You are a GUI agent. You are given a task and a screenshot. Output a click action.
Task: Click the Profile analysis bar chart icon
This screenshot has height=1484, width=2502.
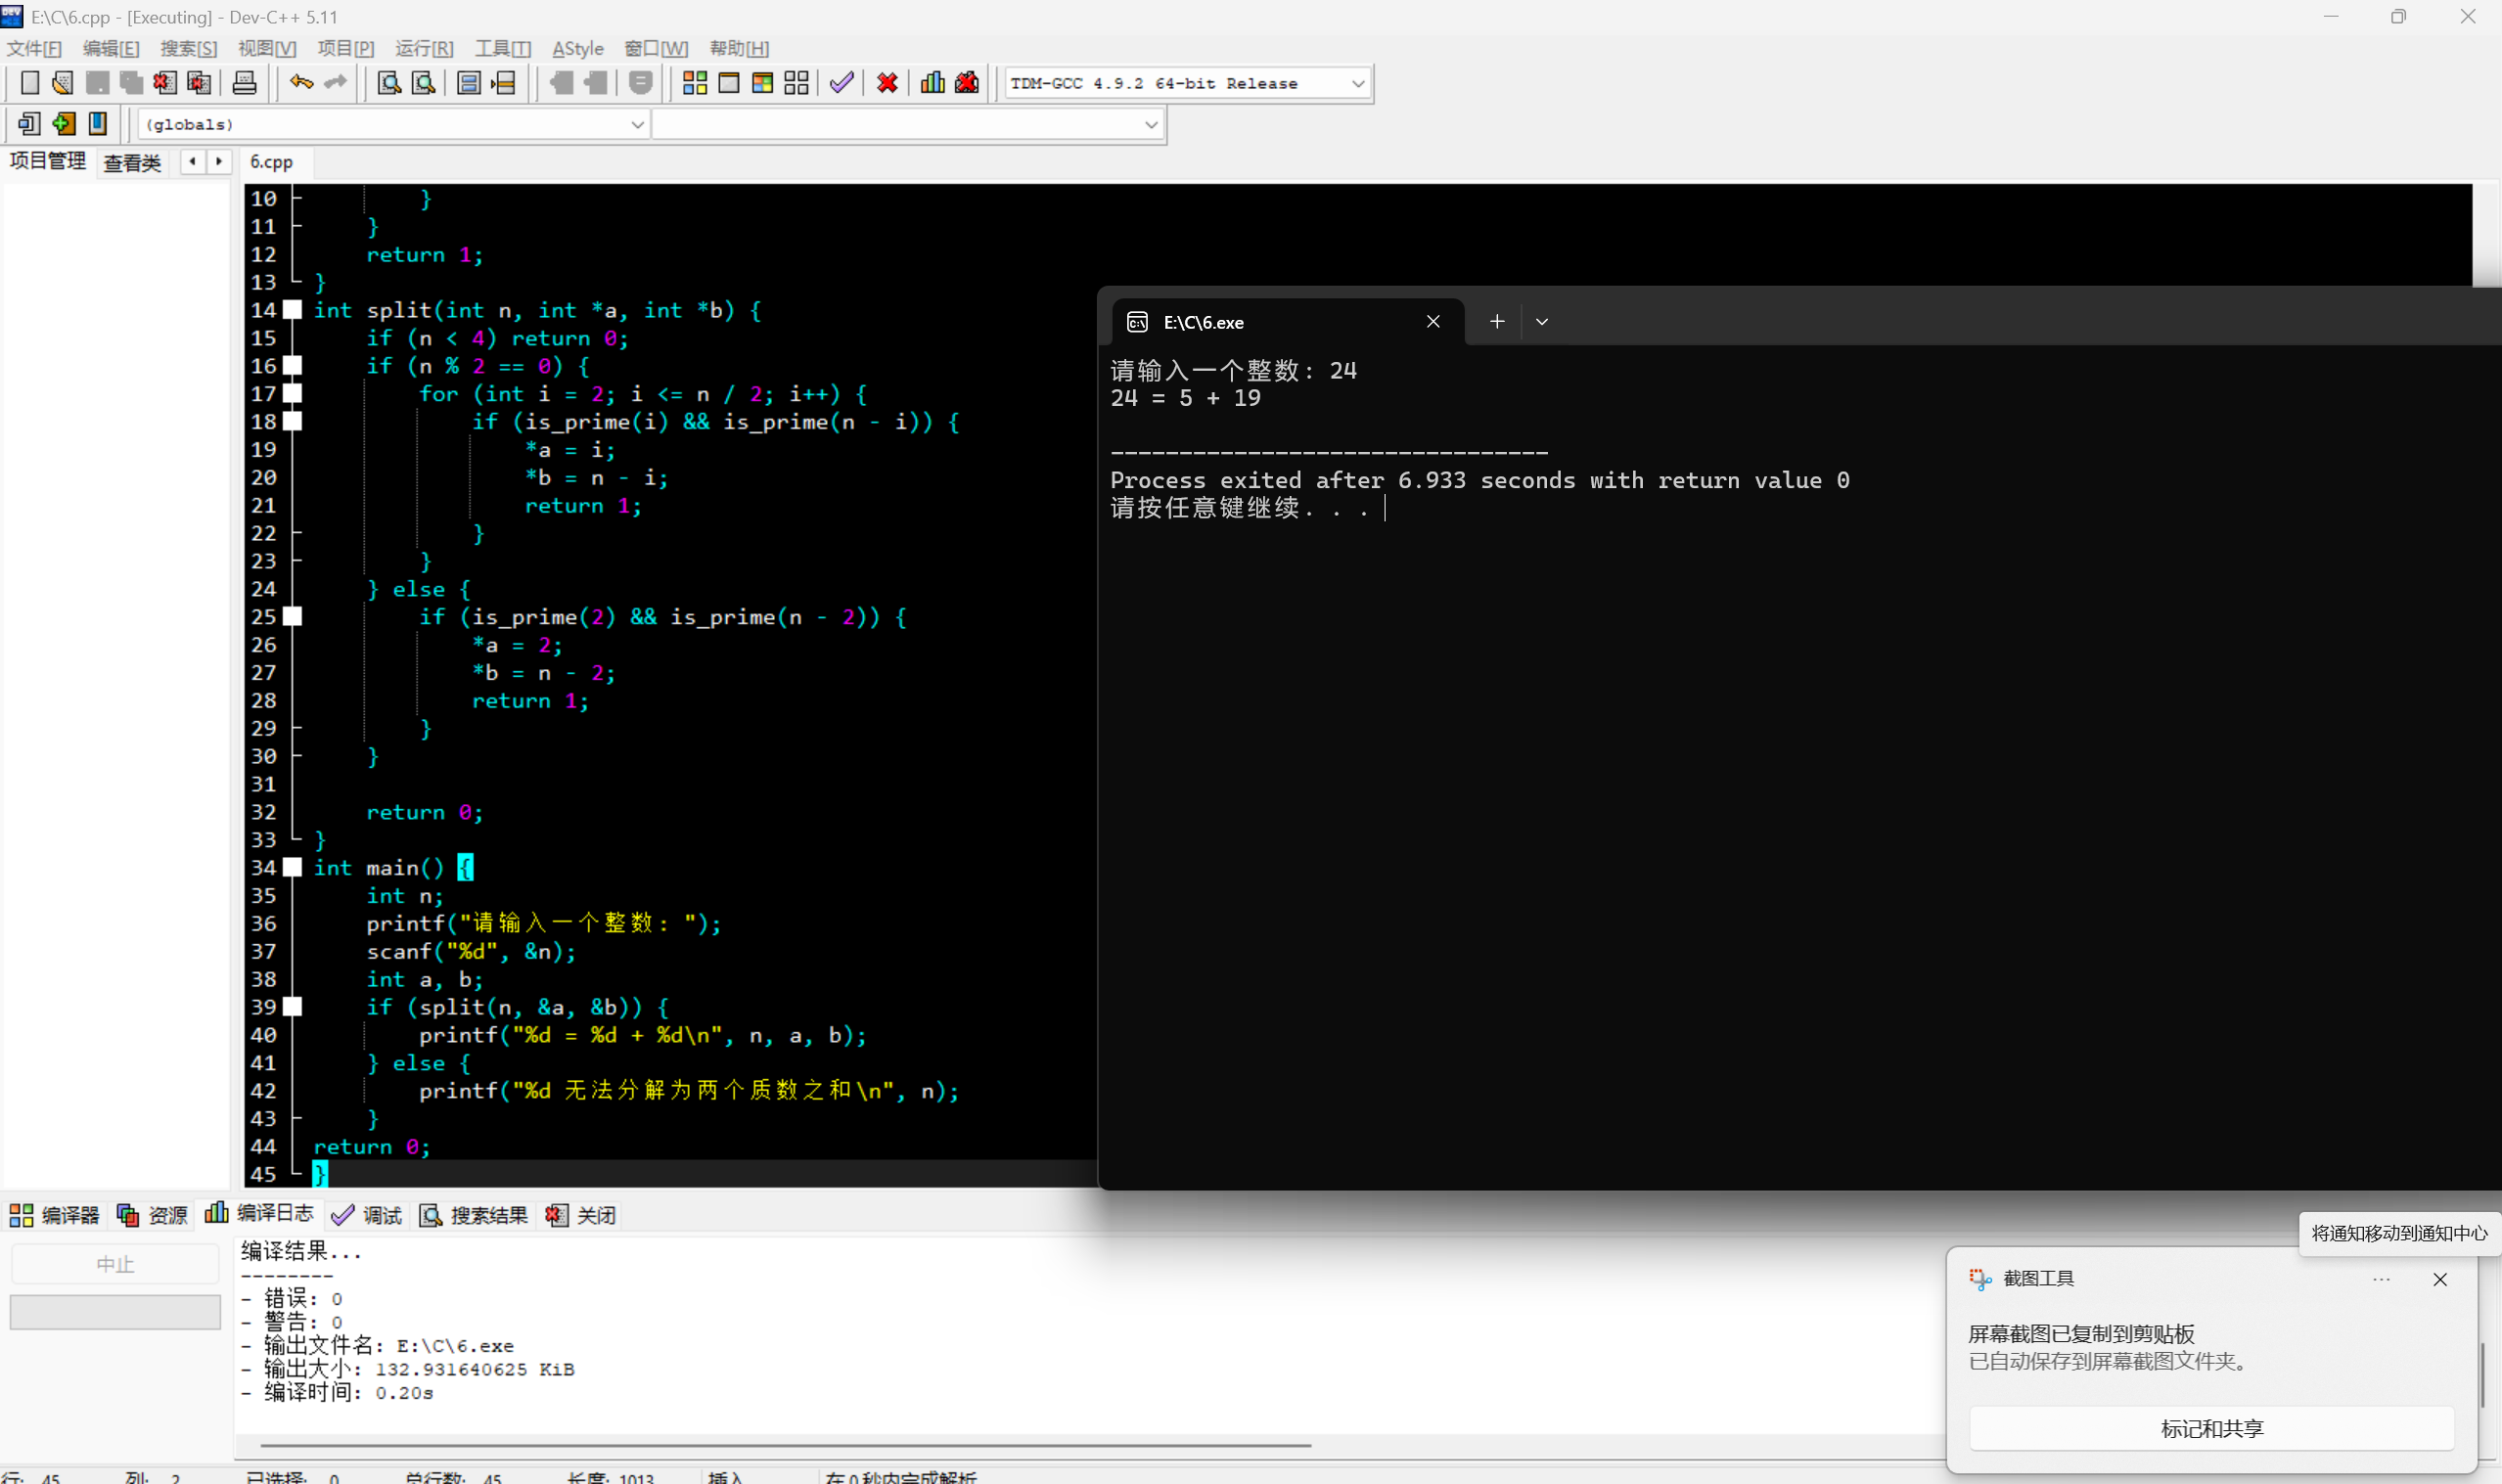click(x=932, y=83)
